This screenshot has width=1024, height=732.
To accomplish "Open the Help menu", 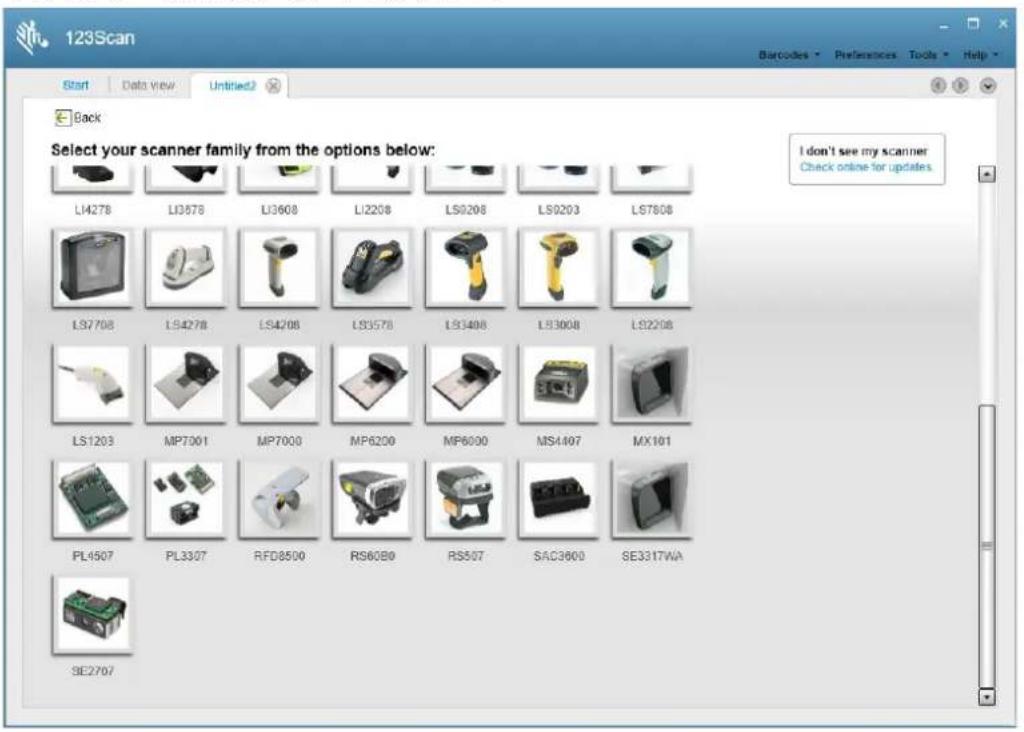I will [x=980, y=55].
